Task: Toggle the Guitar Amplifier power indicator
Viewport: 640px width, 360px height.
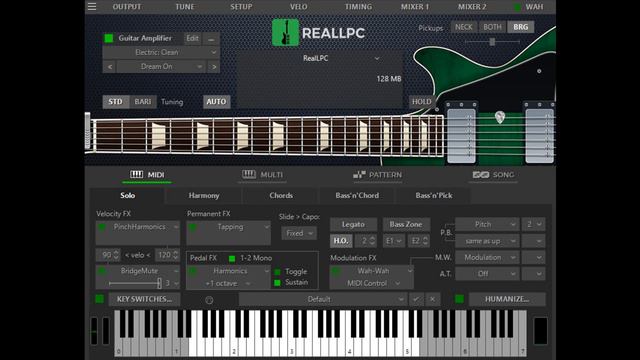Action: [x=109, y=38]
